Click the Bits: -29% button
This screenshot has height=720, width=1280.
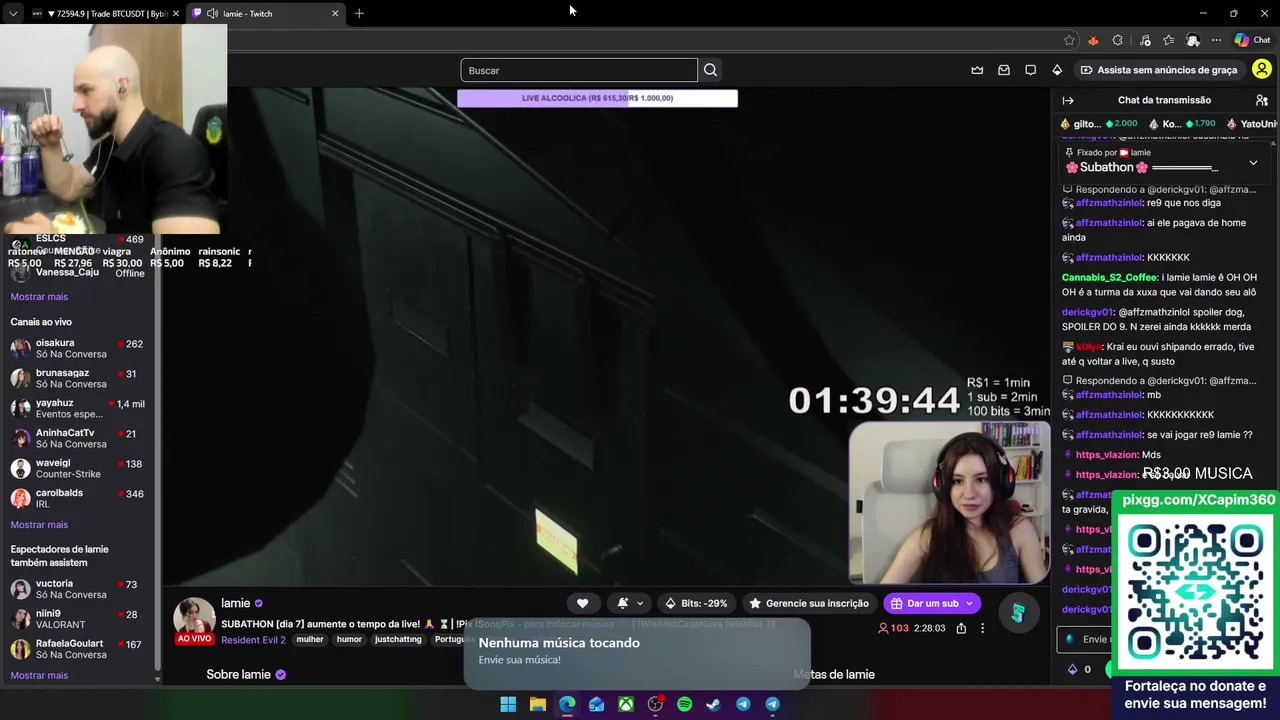tap(695, 603)
